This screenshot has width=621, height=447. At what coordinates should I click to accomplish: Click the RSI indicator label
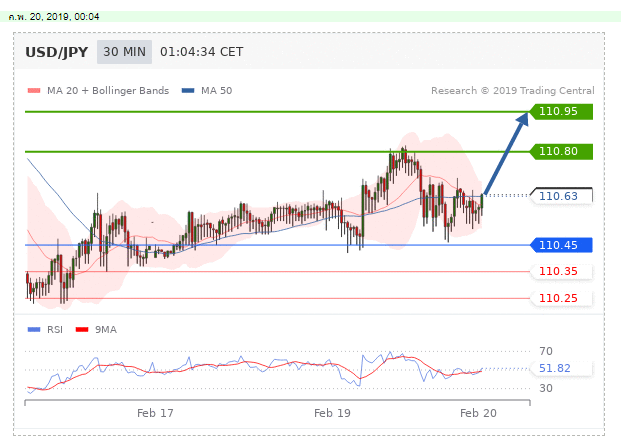55,329
